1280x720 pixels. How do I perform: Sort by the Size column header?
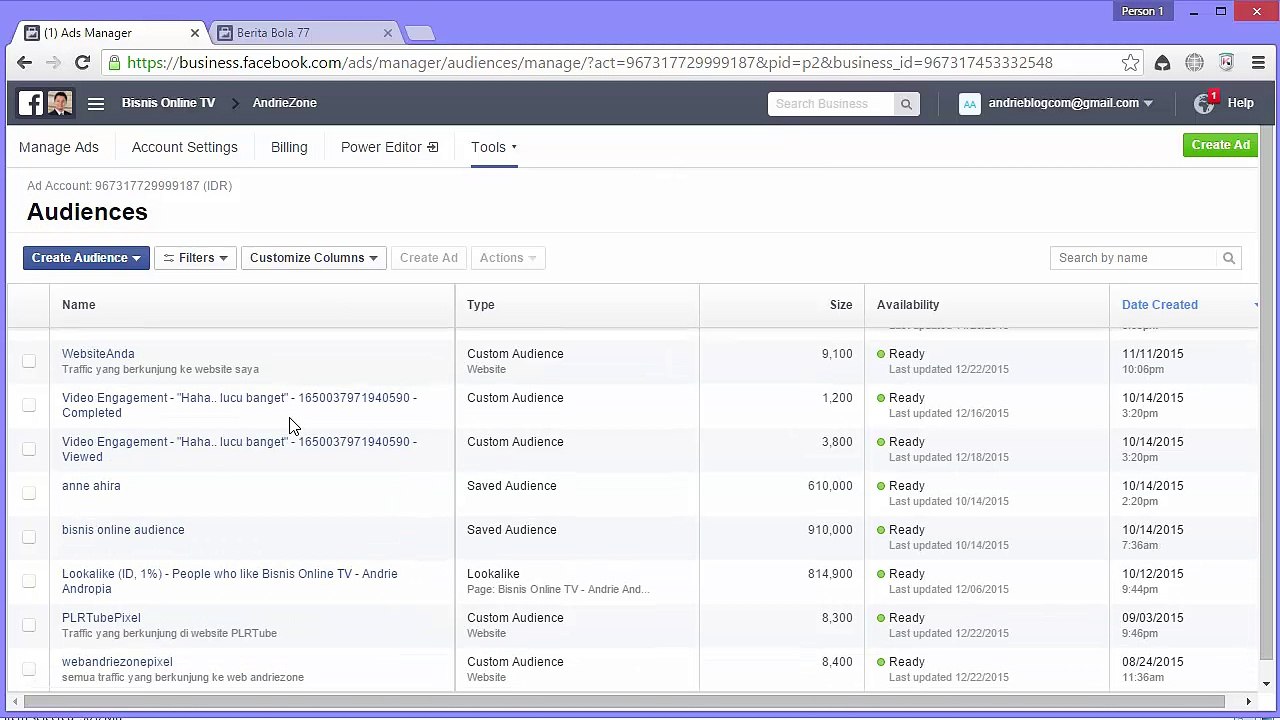841,305
